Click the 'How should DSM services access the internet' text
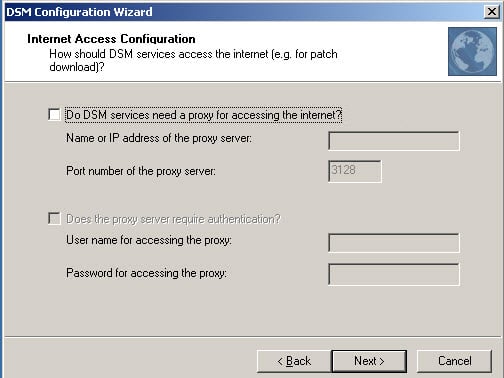The width and height of the screenshot is (504, 378). tap(193, 60)
